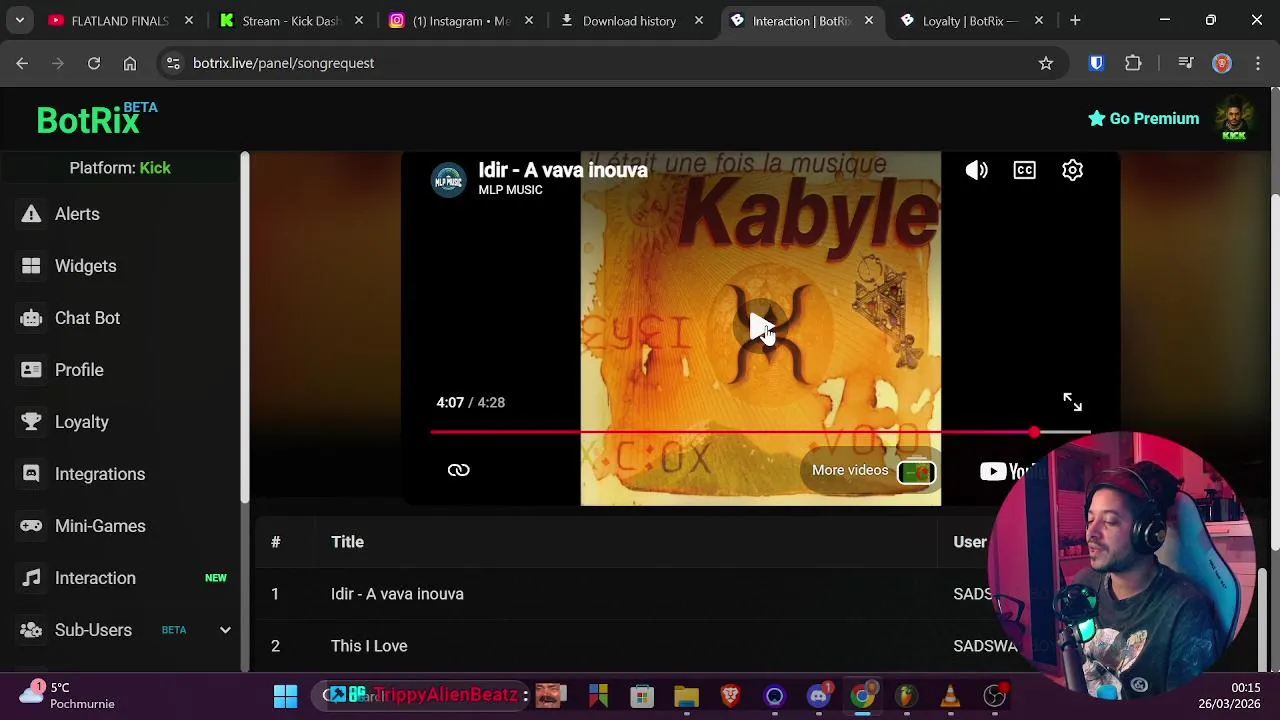Viewport: 1280px width, 720px height.
Task: Open the Chrome extensions puzzle icon
Action: [x=1133, y=63]
